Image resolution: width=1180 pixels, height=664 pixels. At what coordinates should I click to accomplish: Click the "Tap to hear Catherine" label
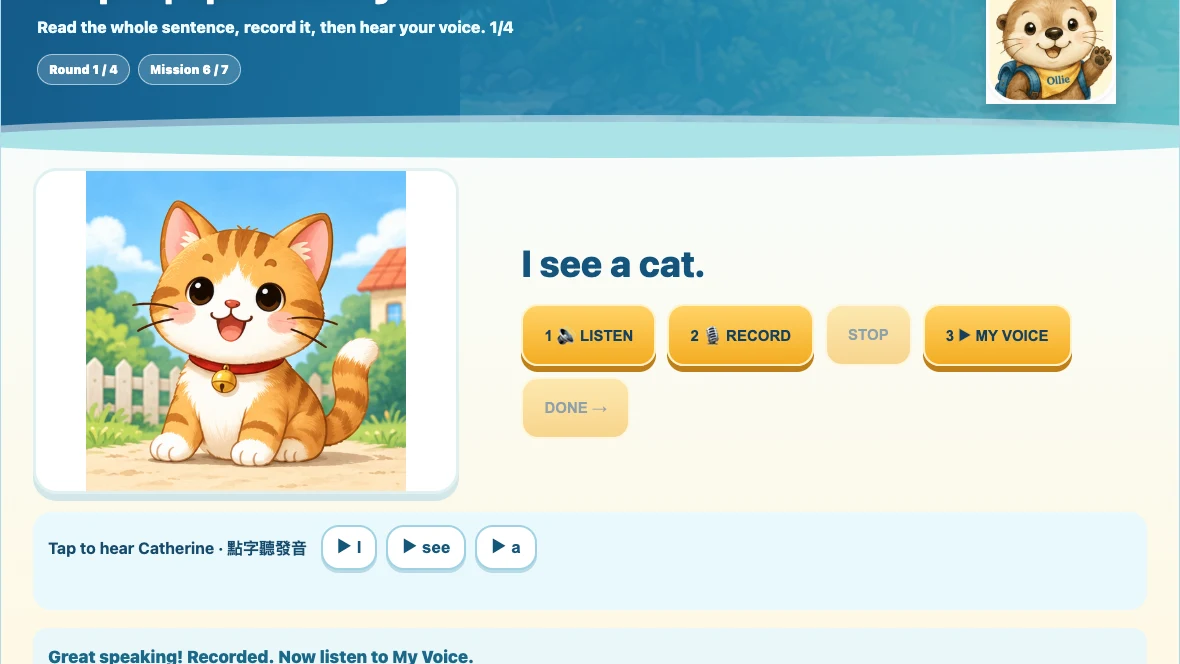click(178, 548)
